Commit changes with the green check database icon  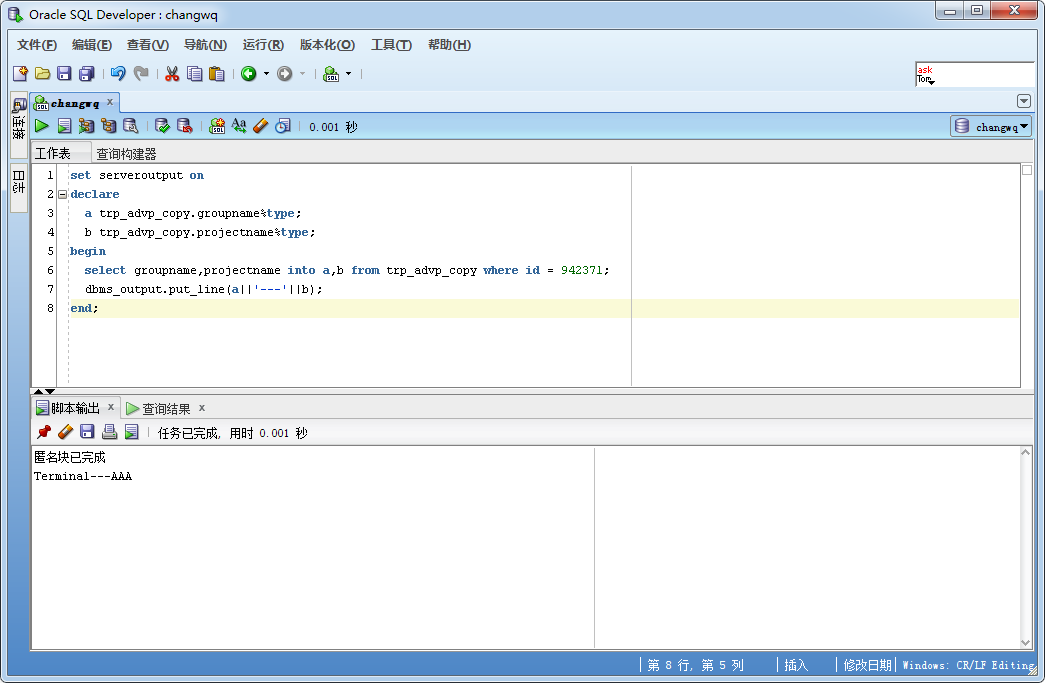pyautogui.click(x=162, y=125)
